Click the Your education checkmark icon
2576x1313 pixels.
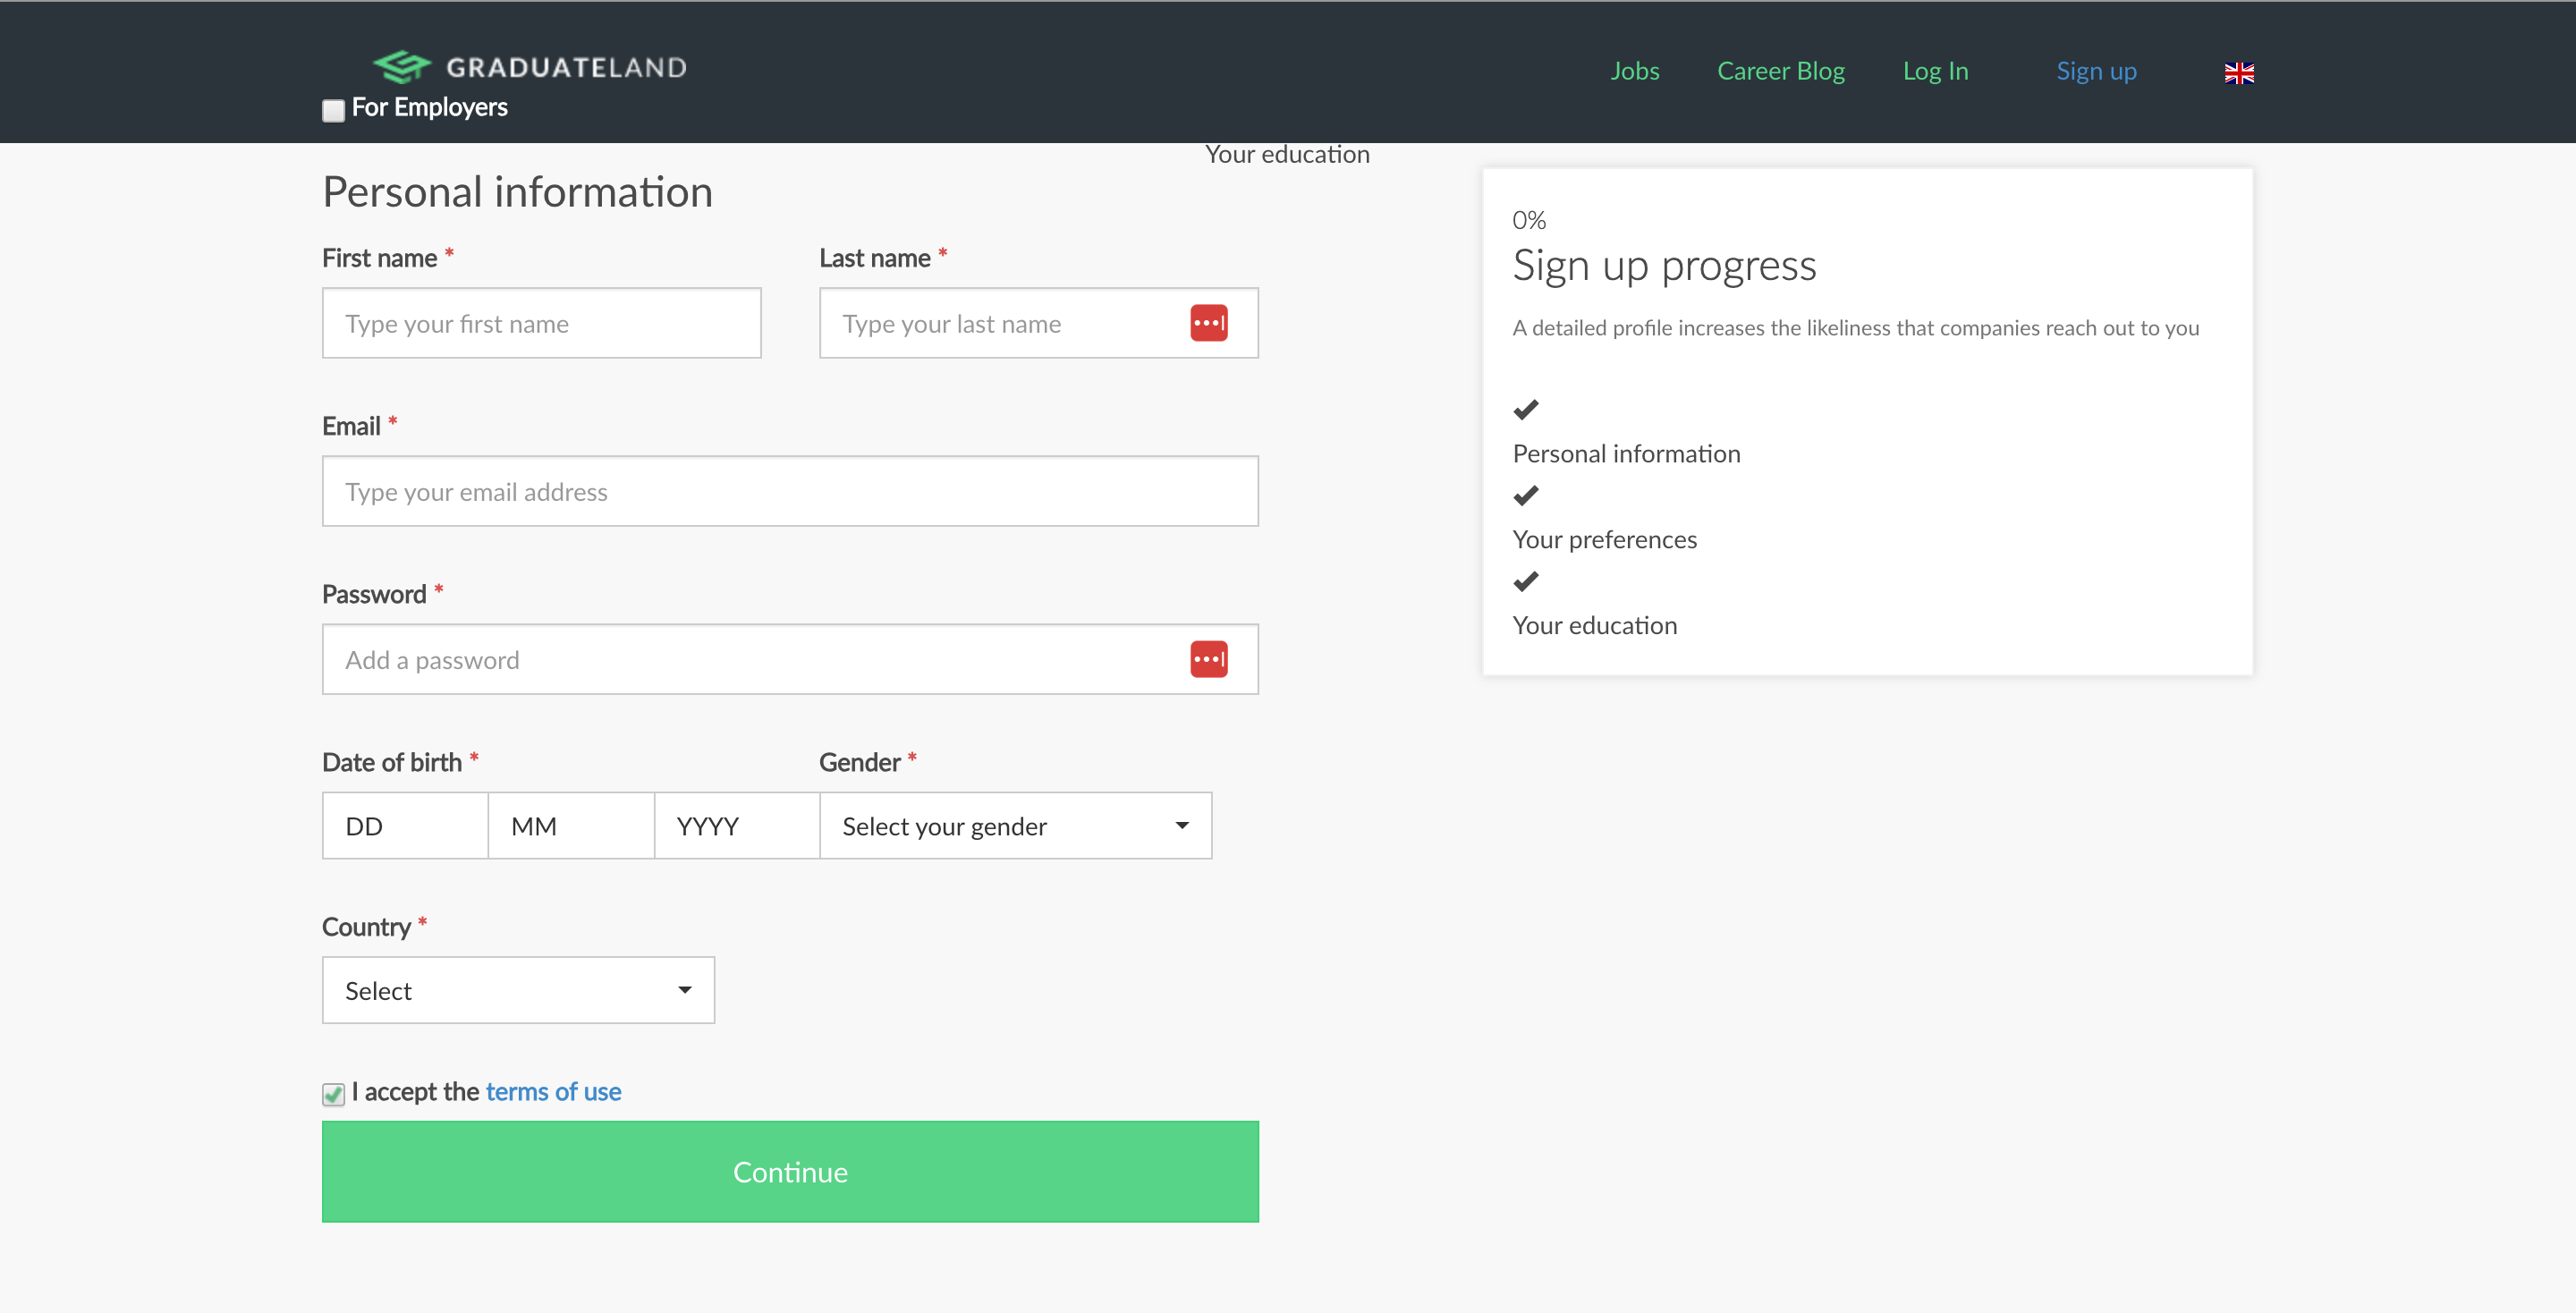coord(1526,581)
